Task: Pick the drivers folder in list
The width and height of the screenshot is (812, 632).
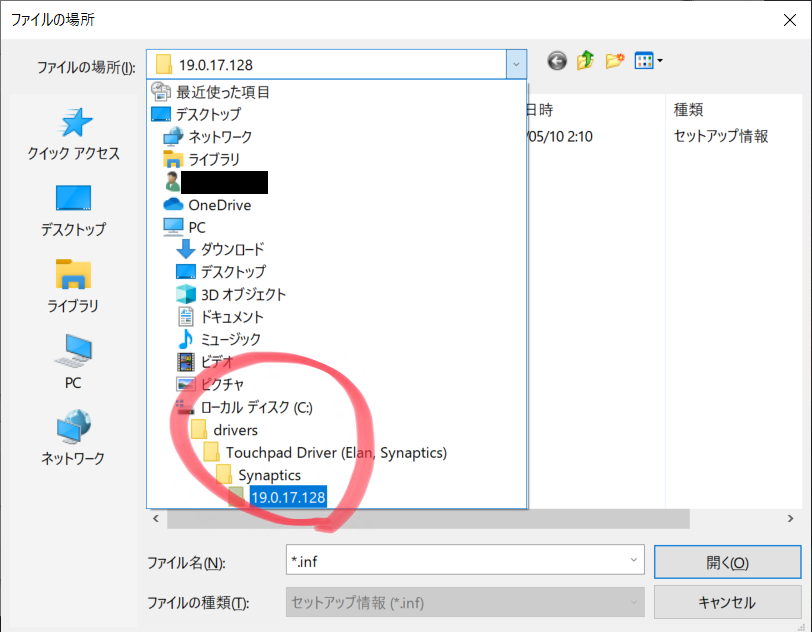Action: point(235,430)
